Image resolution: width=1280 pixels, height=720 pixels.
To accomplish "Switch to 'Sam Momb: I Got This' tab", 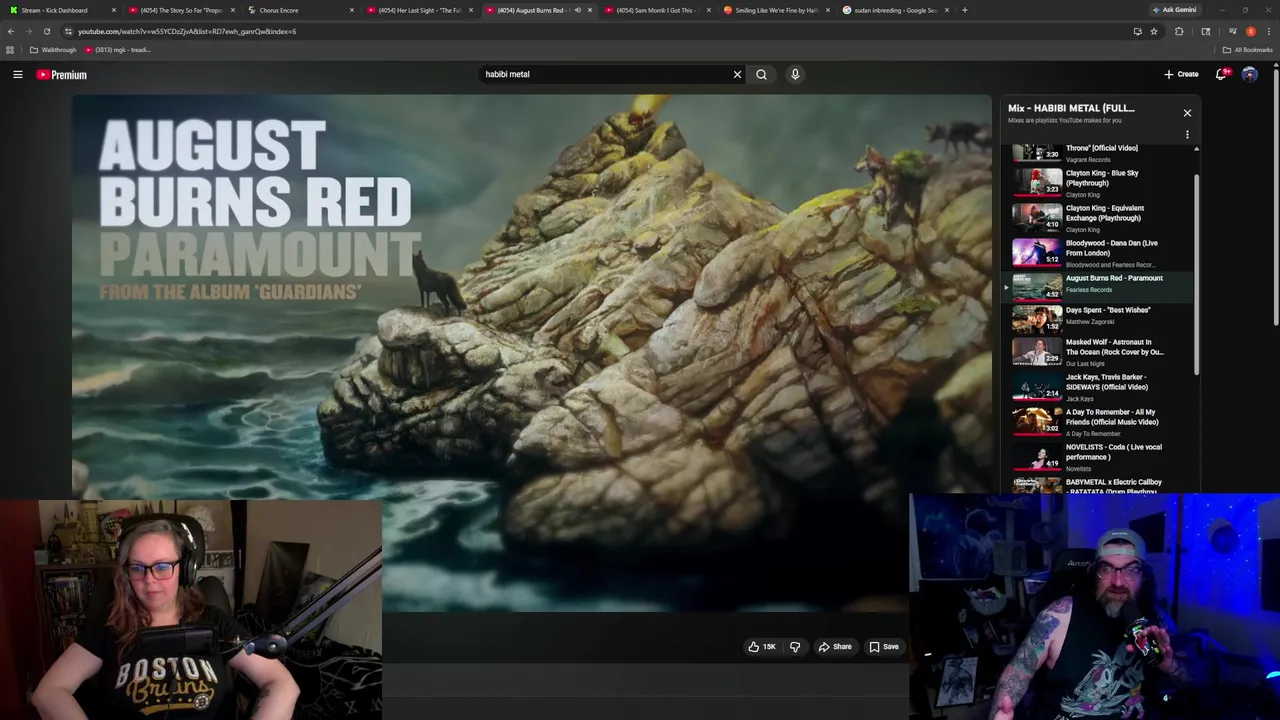I will pyautogui.click(x=657, y=10).
